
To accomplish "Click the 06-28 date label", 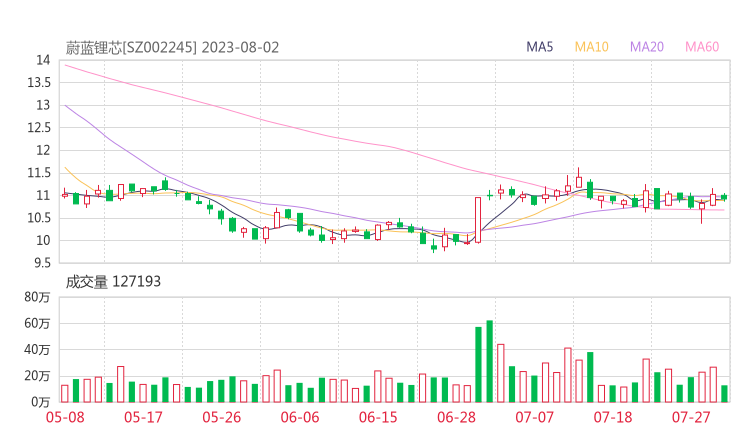I will [456, 417].
